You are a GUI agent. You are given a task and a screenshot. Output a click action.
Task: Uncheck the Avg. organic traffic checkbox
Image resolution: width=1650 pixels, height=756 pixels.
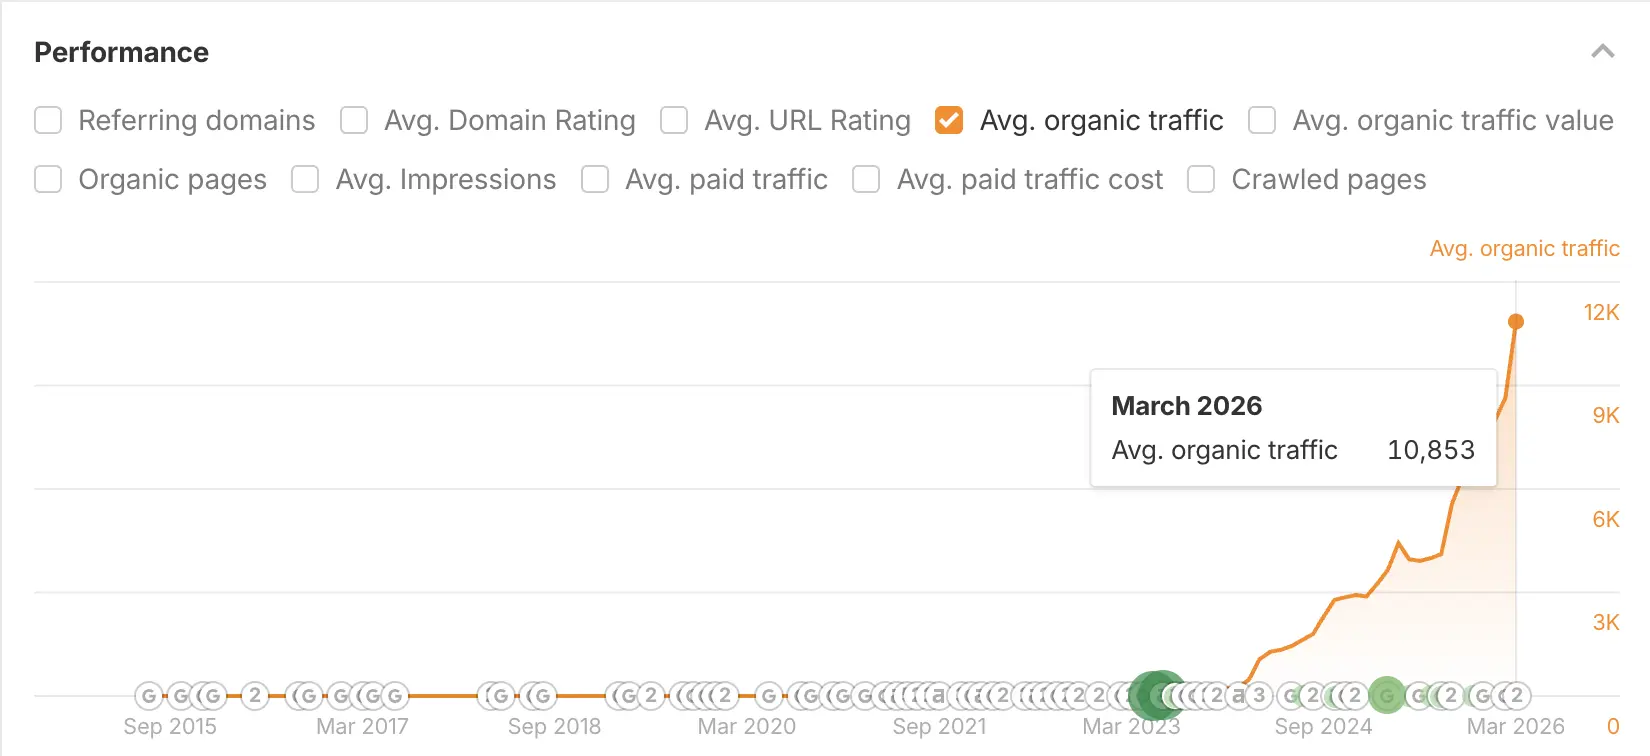[949, 121]
